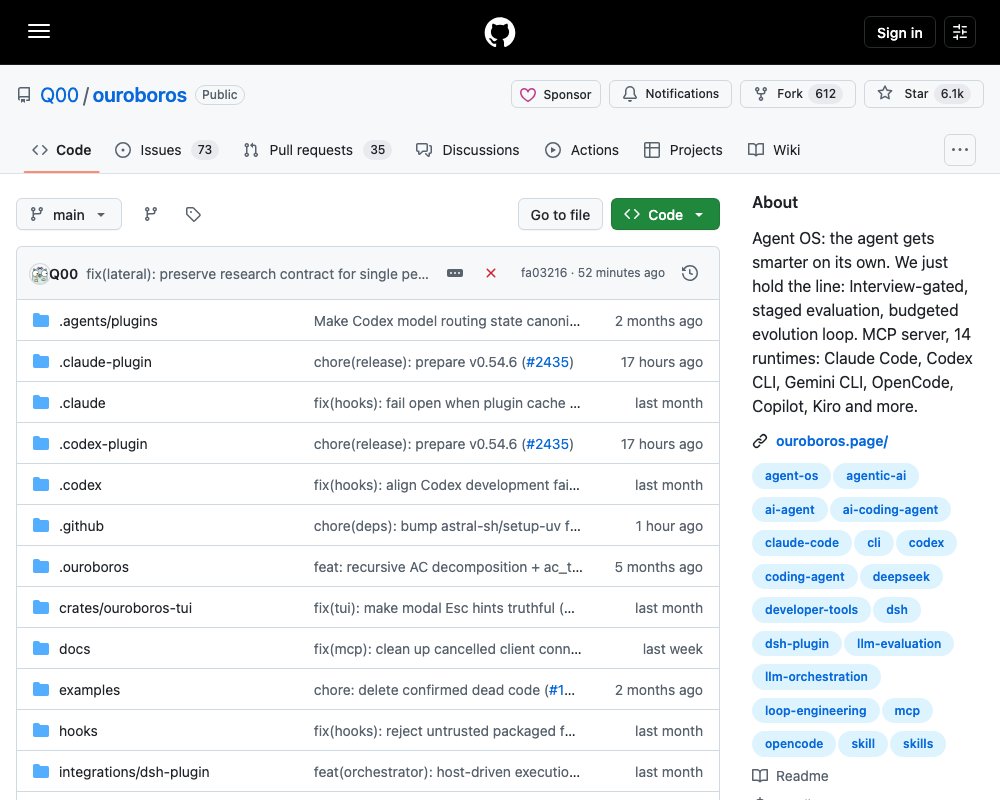Open latest commit message fix(lateral)

tap(257, 274)
